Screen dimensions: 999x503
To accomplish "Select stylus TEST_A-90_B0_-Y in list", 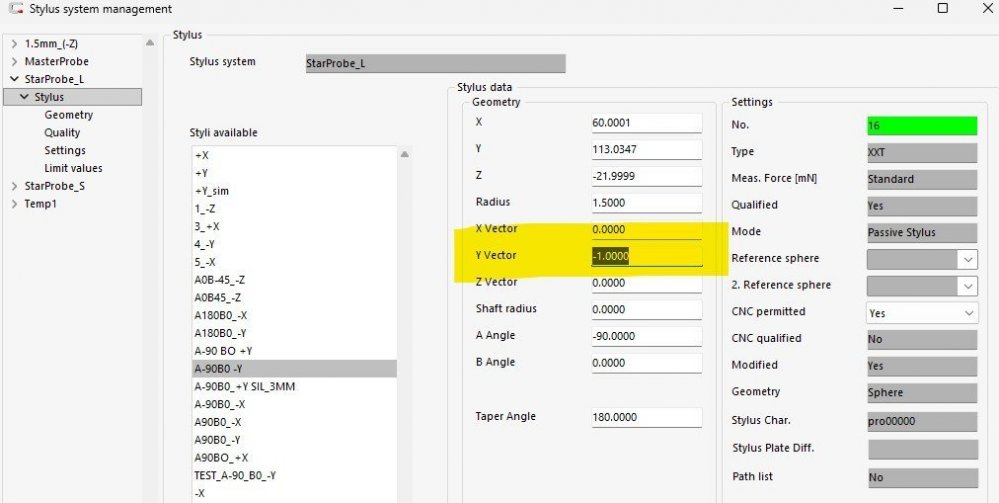I will [235, 475].
